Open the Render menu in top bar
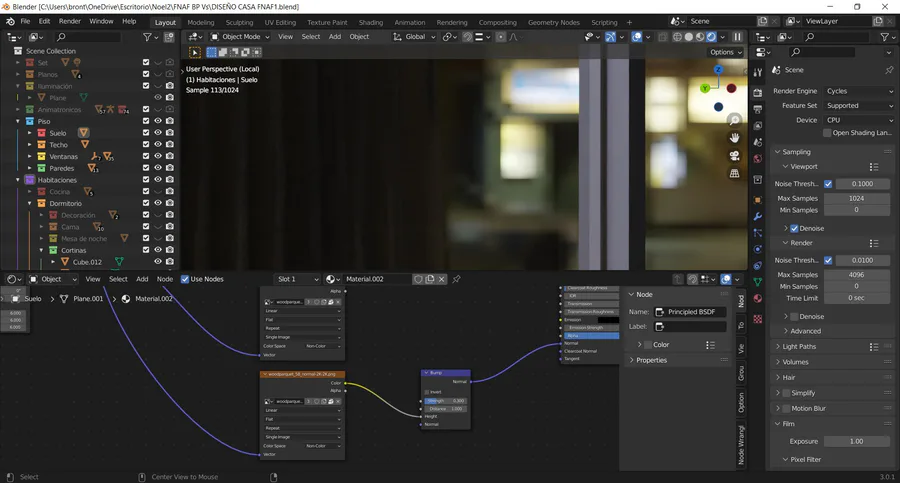 (x=69, y=21)
